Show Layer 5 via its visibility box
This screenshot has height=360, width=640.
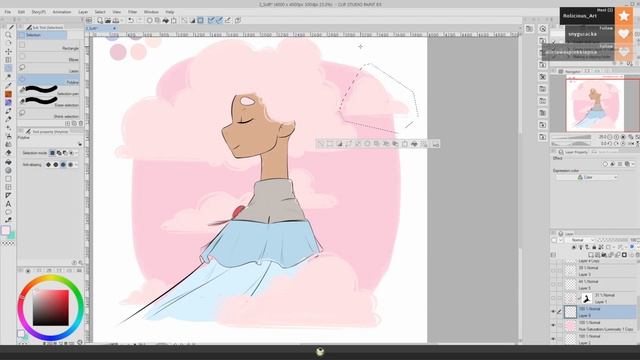[553, 284]
